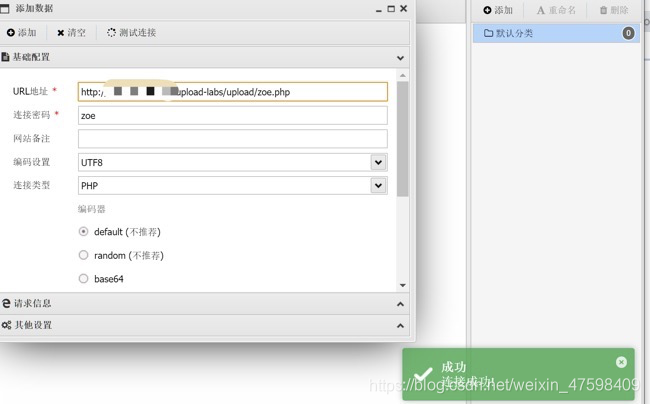Click the 连接密码 password field
The width and height of the screenshot is (650, 404).
(x=232, y=115)
